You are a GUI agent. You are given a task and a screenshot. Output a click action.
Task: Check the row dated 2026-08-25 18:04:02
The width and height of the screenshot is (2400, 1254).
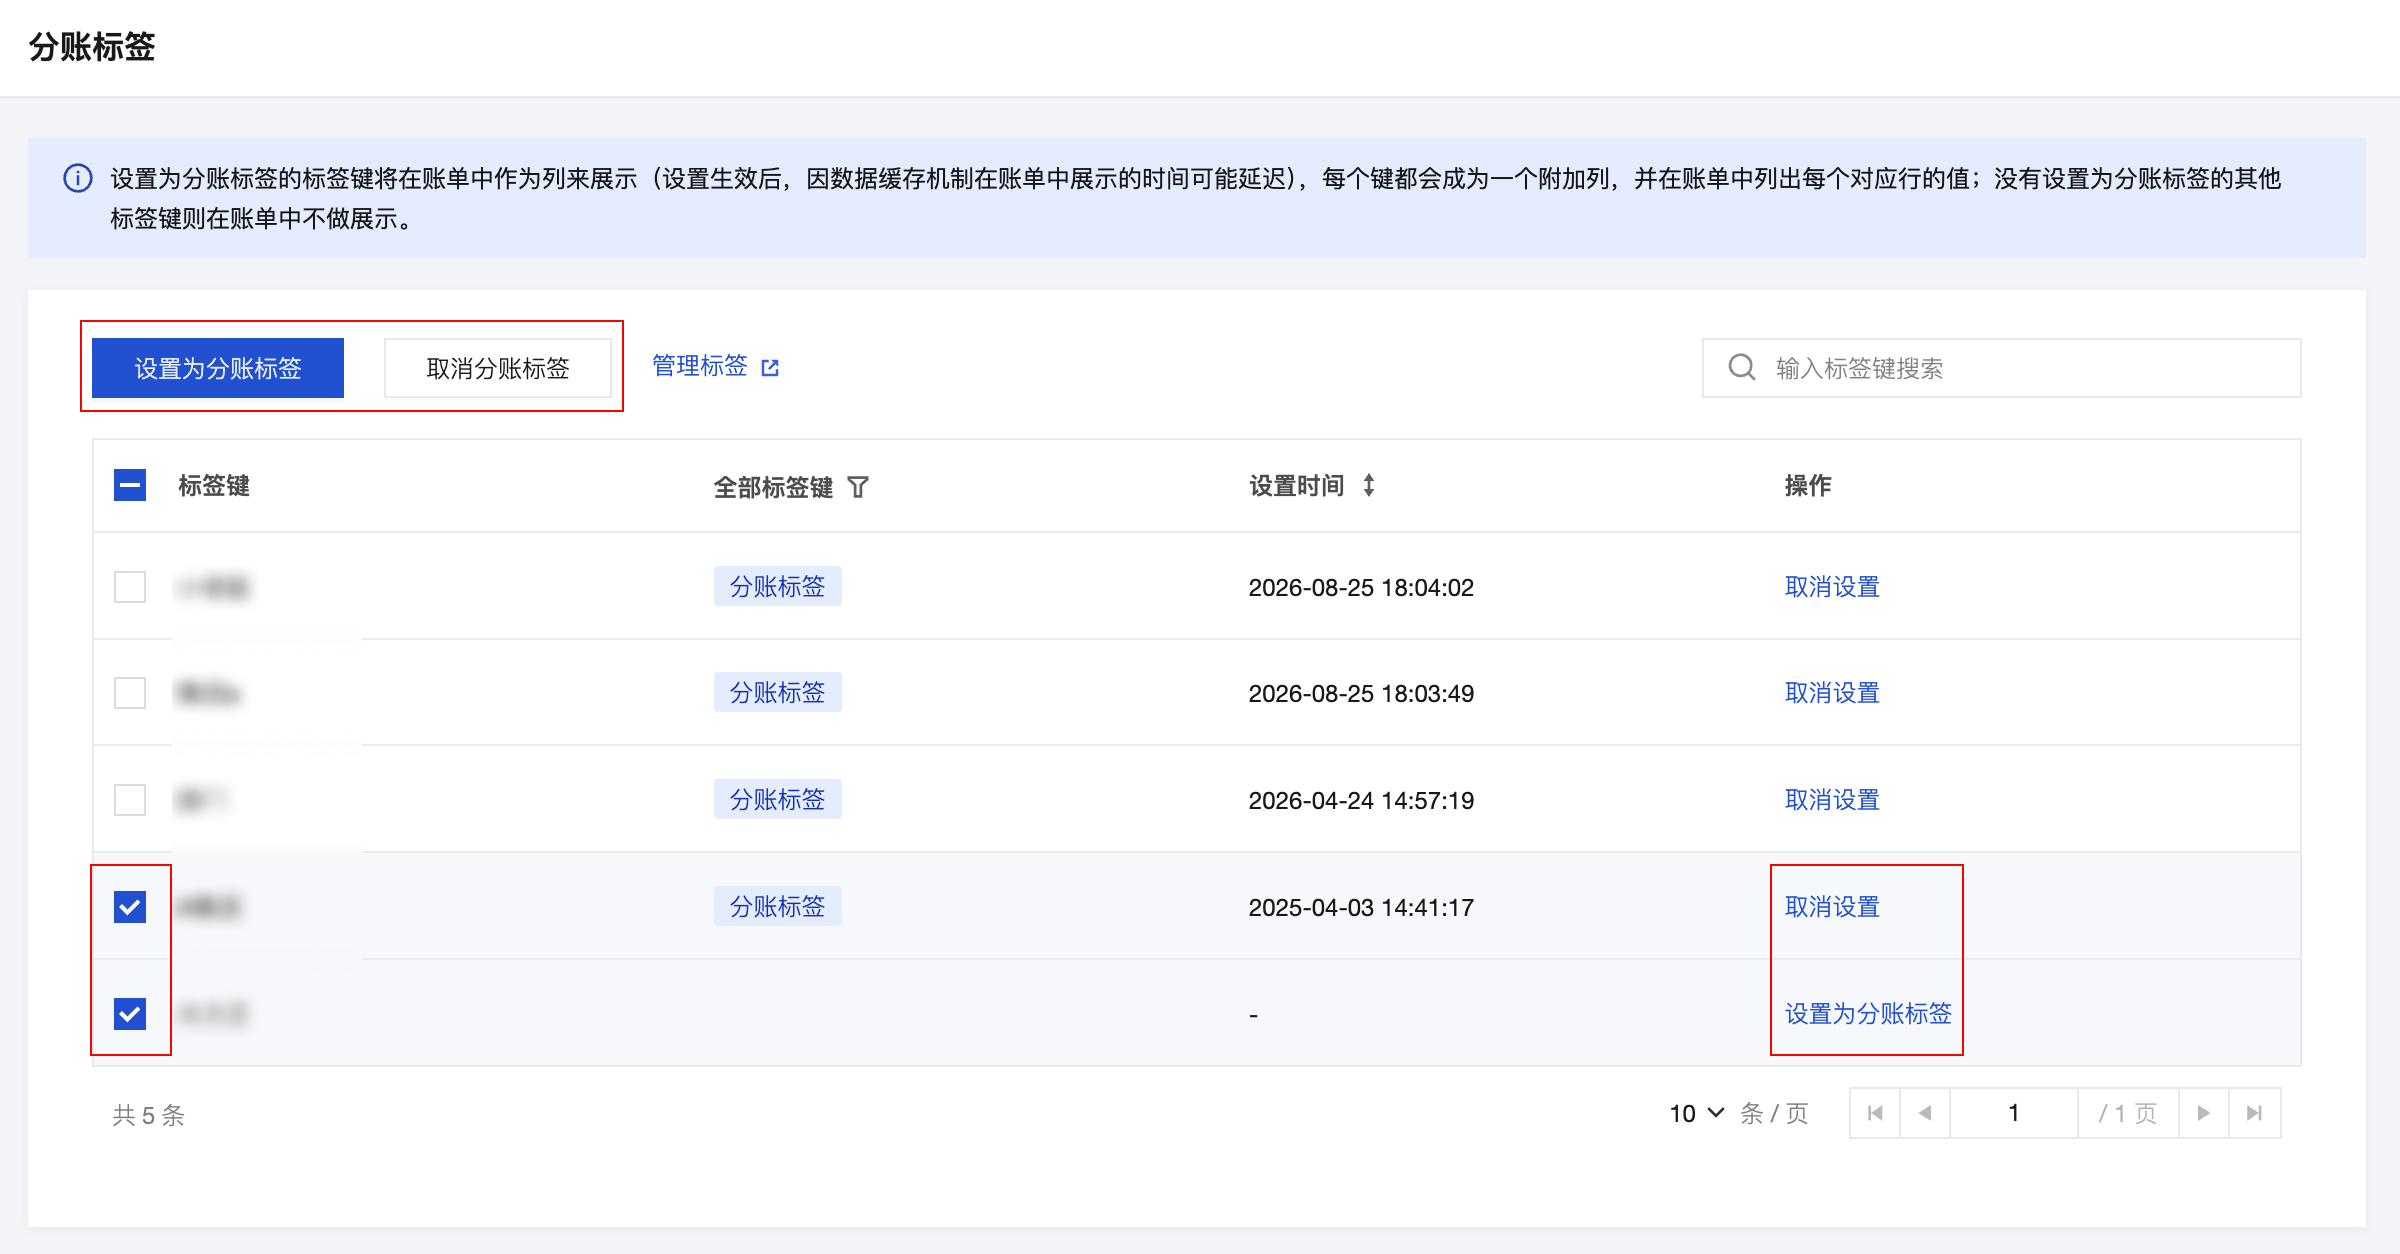coord(130,587)
